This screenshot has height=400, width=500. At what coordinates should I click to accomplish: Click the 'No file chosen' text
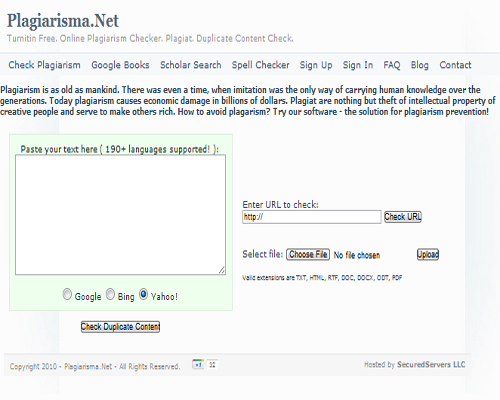click(357, 255)
